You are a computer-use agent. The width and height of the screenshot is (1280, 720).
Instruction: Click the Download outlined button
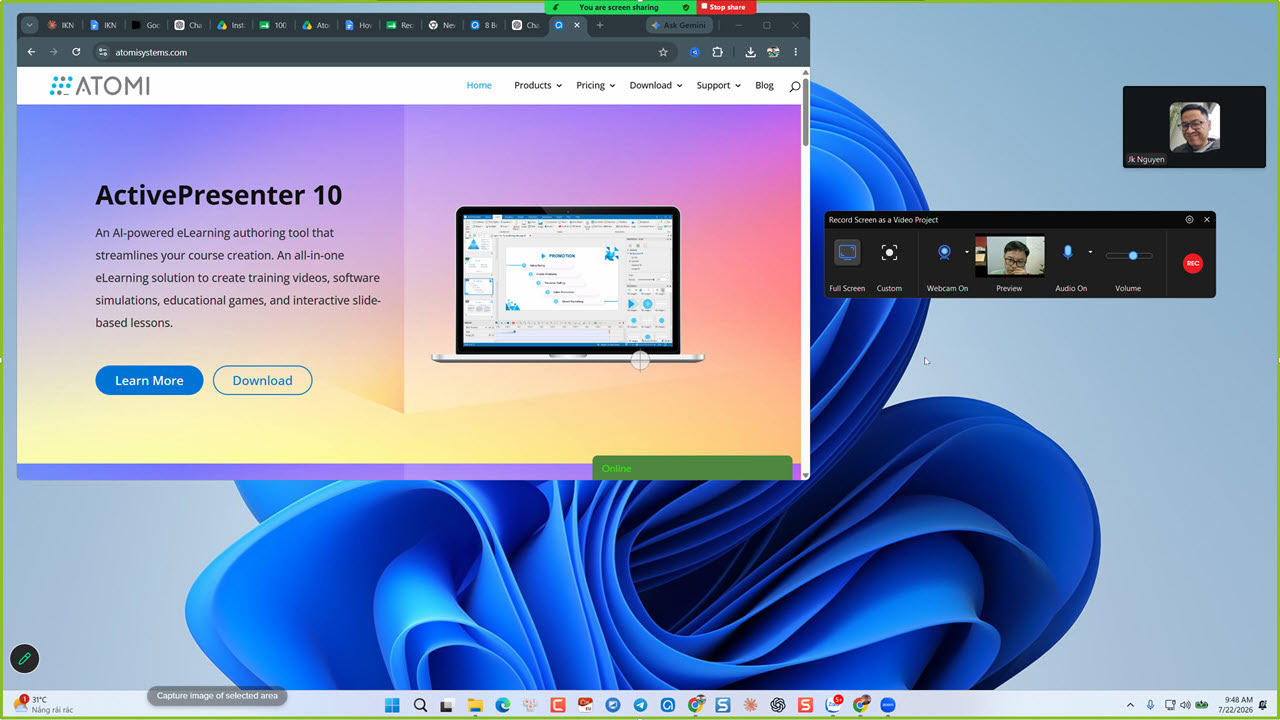[262, 380]
